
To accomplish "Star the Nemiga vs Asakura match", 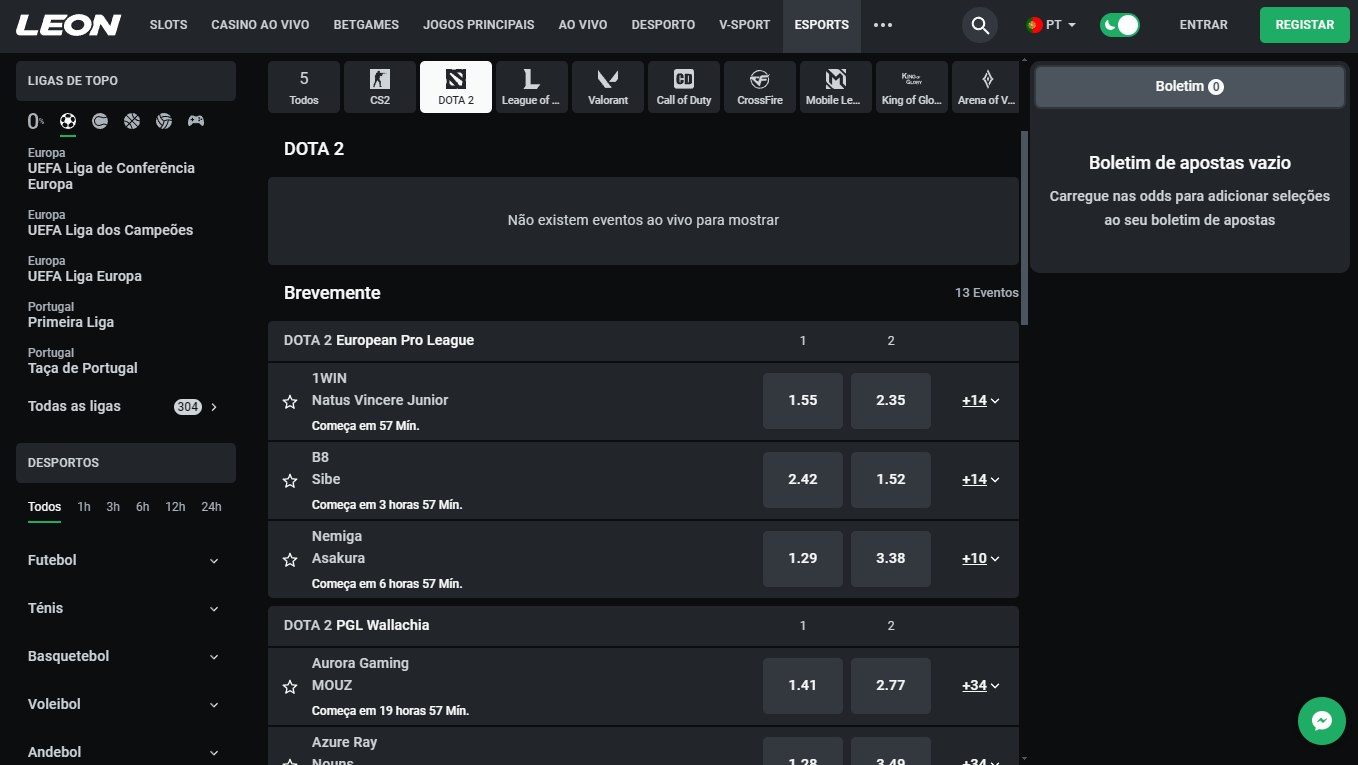I will point(290,560).
